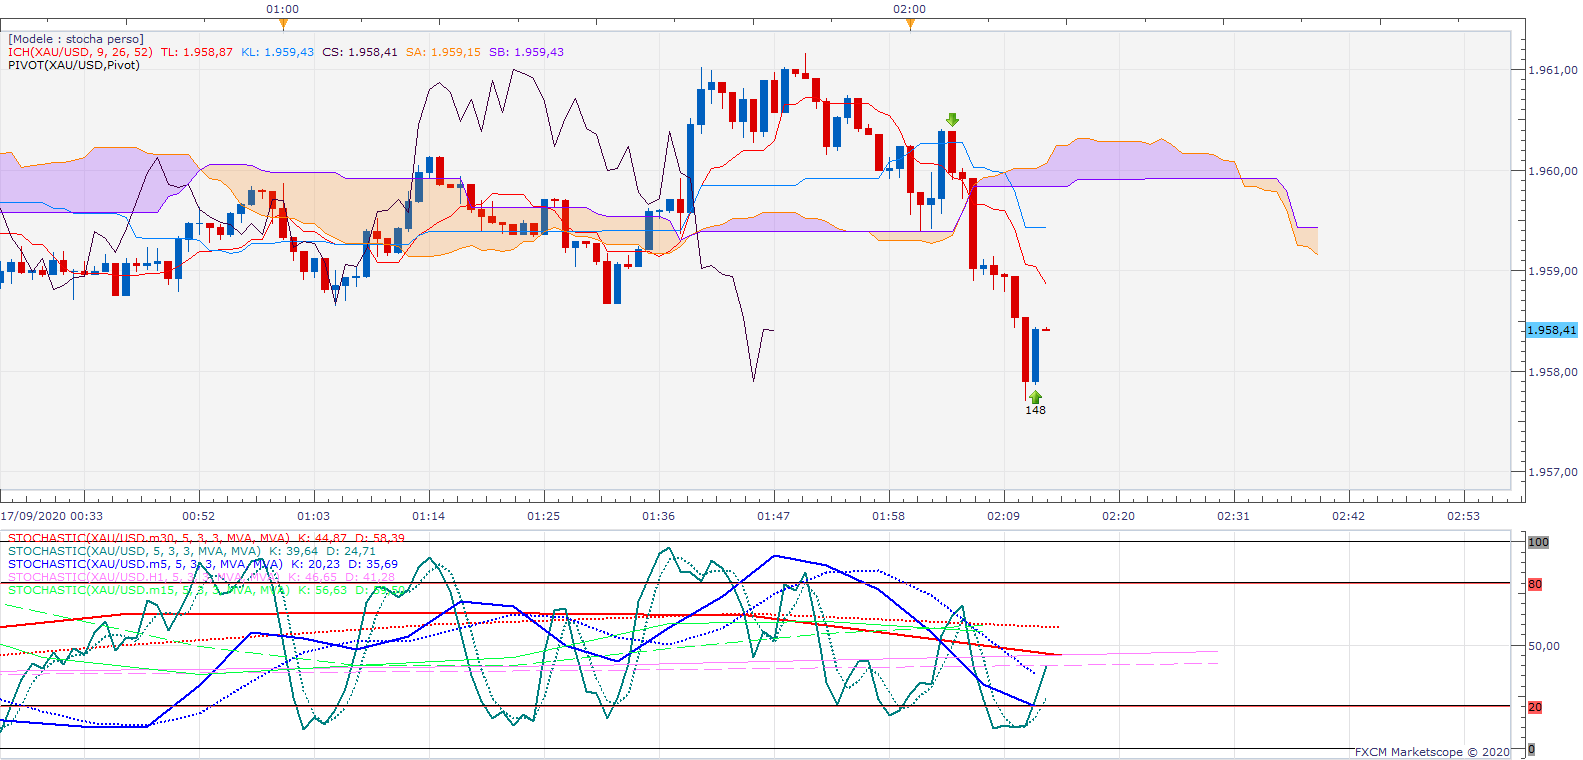Click the "CS: 1.958,41" value
Screen dimensions: 1583x760
click(360, 52)
